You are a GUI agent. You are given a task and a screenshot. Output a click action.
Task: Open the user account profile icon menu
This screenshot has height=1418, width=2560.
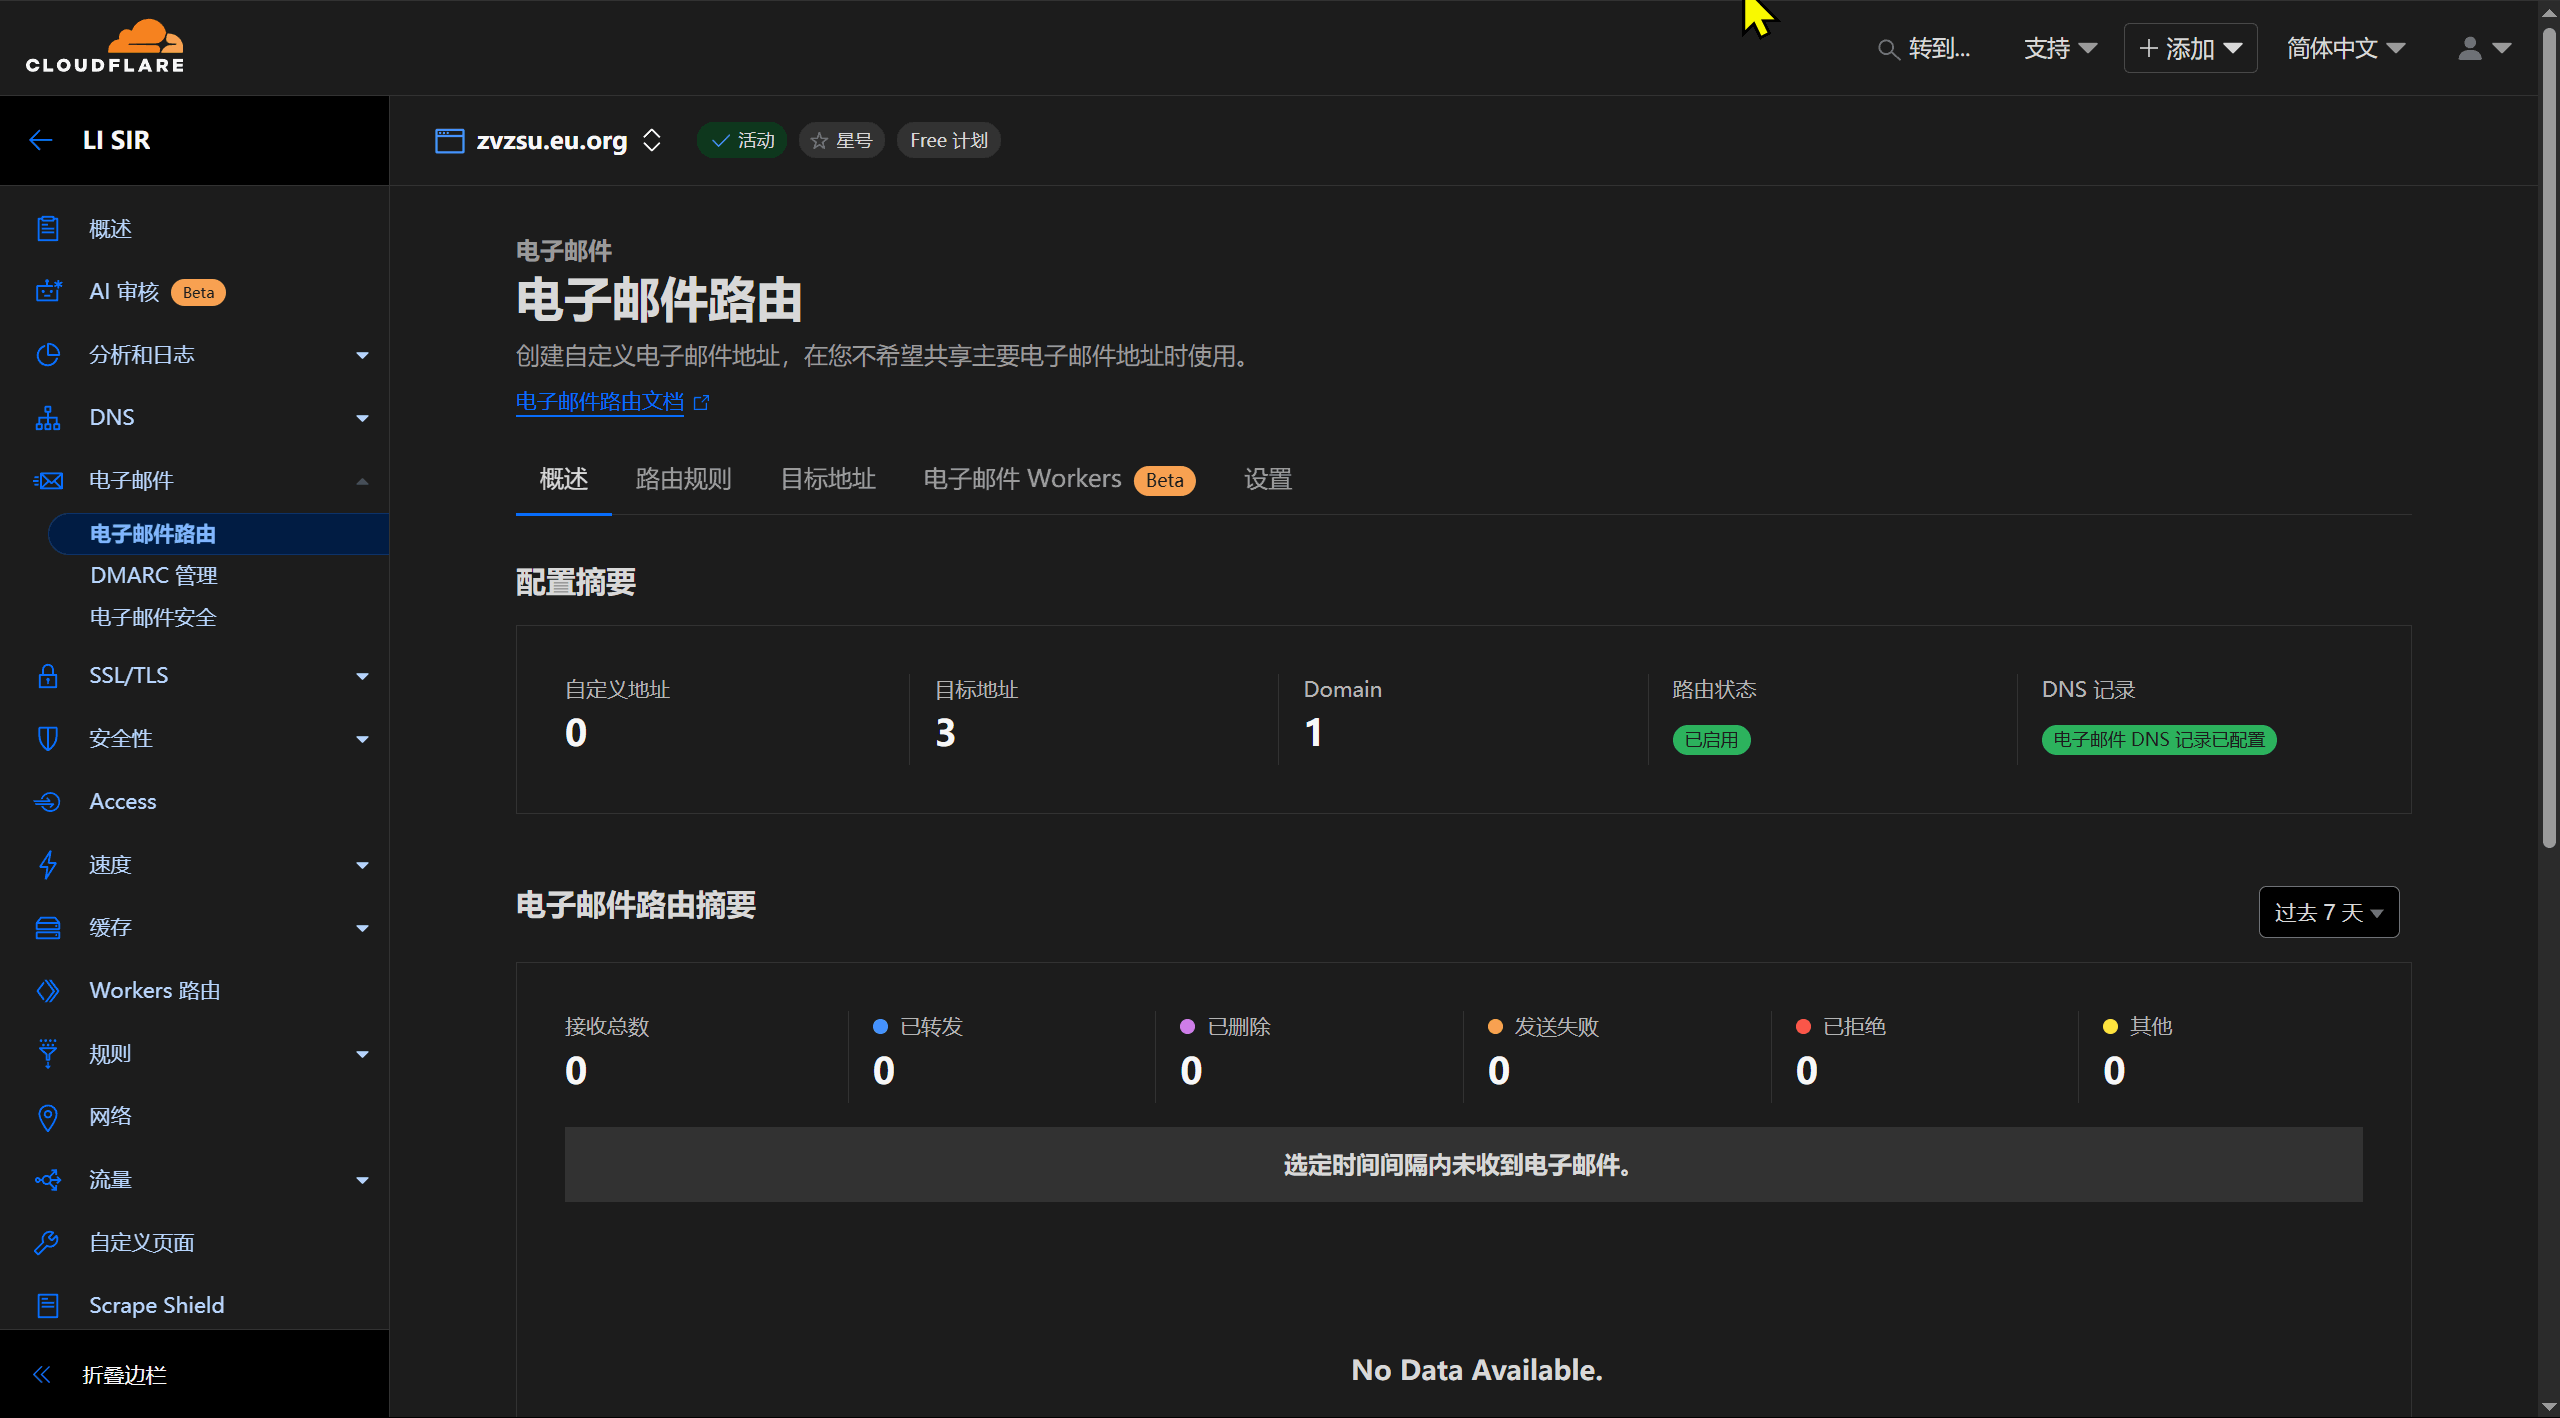[x=2484, y=48]
